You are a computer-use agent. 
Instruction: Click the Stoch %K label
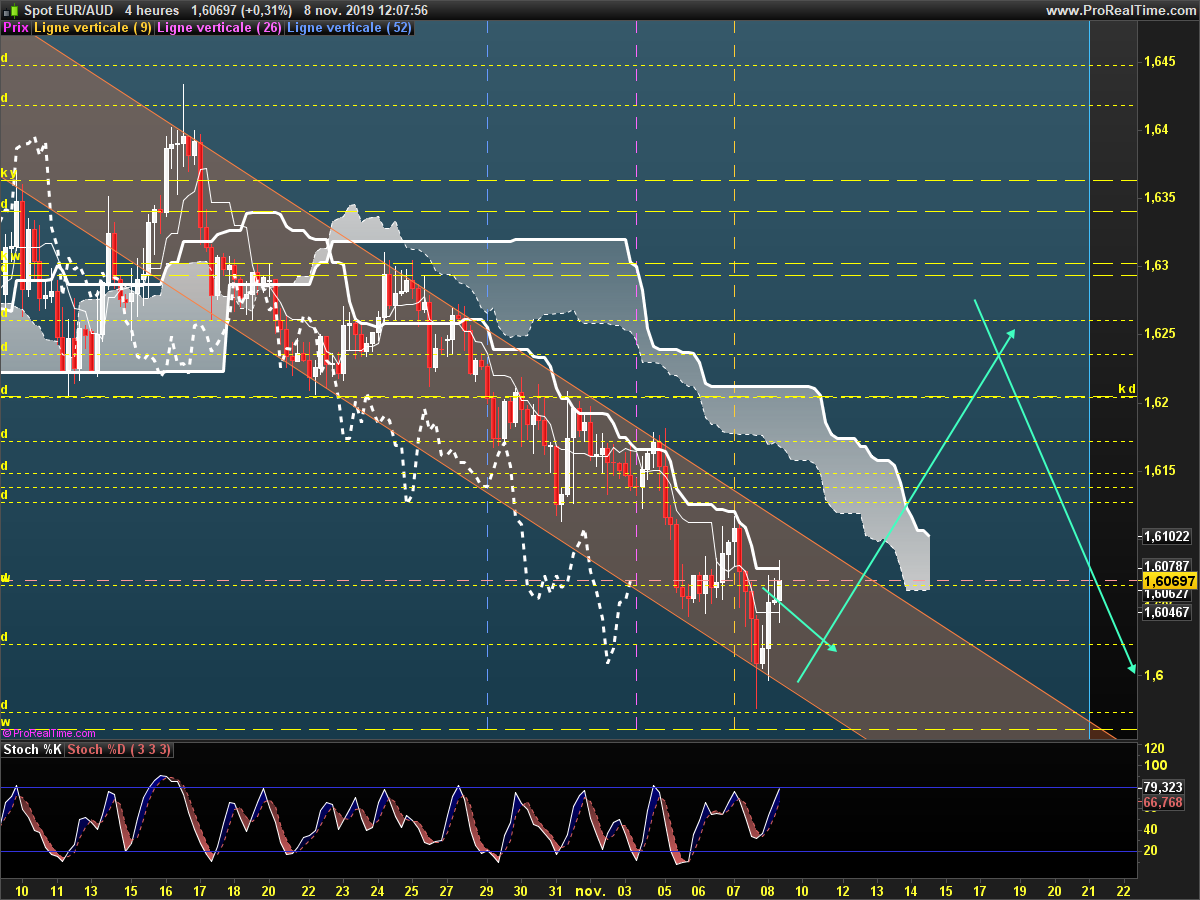pyautogui.click(x=33, y=749)
